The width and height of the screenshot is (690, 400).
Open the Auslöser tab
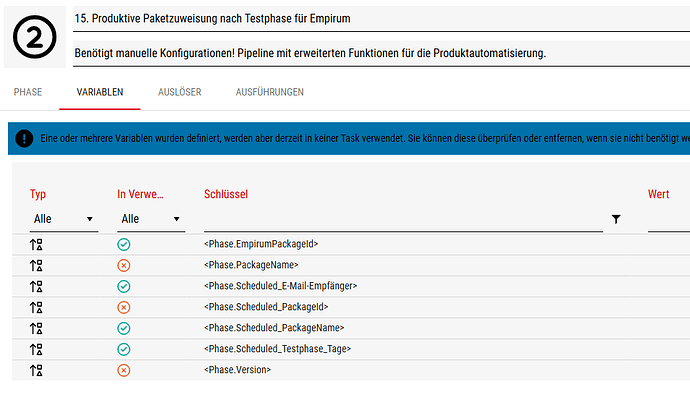(x=180, y=92)
